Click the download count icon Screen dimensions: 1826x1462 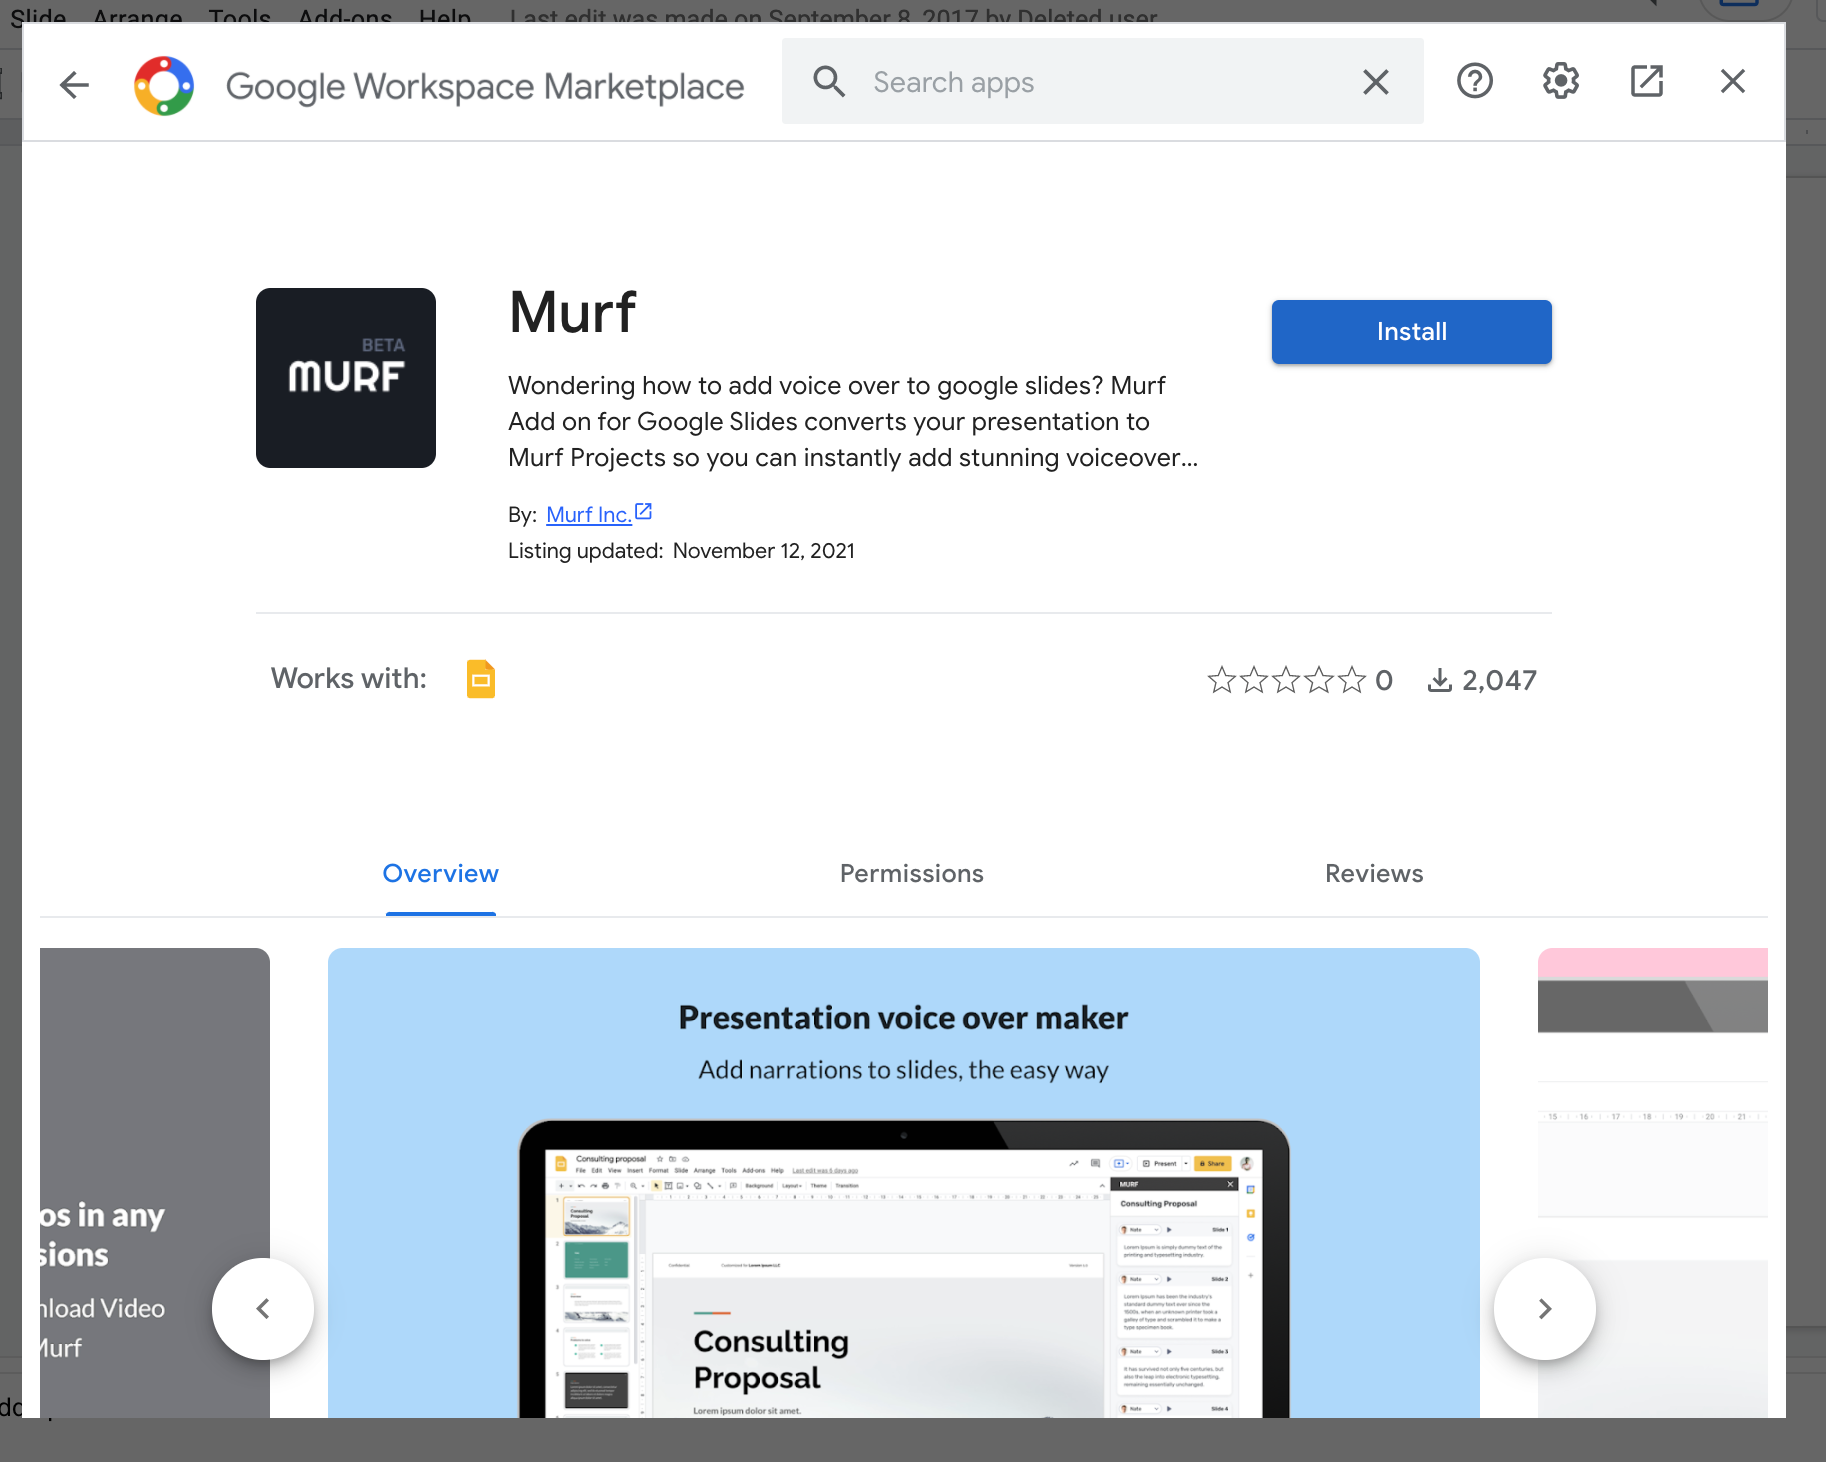[x=1439, y=680]
